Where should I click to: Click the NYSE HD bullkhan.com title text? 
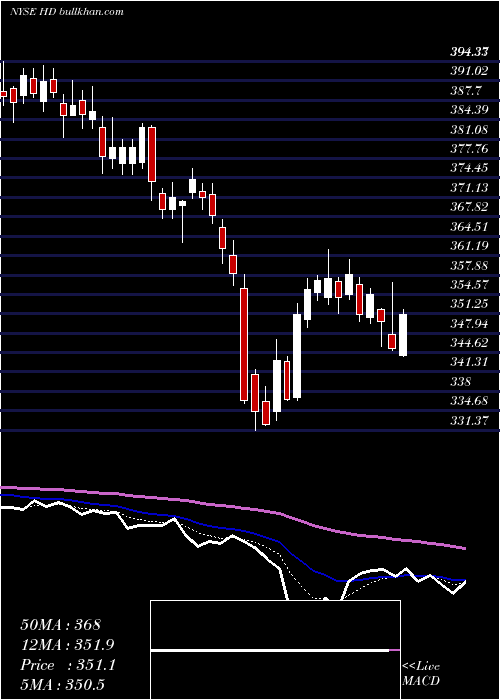pyautogui.click(x=67, y=12)
